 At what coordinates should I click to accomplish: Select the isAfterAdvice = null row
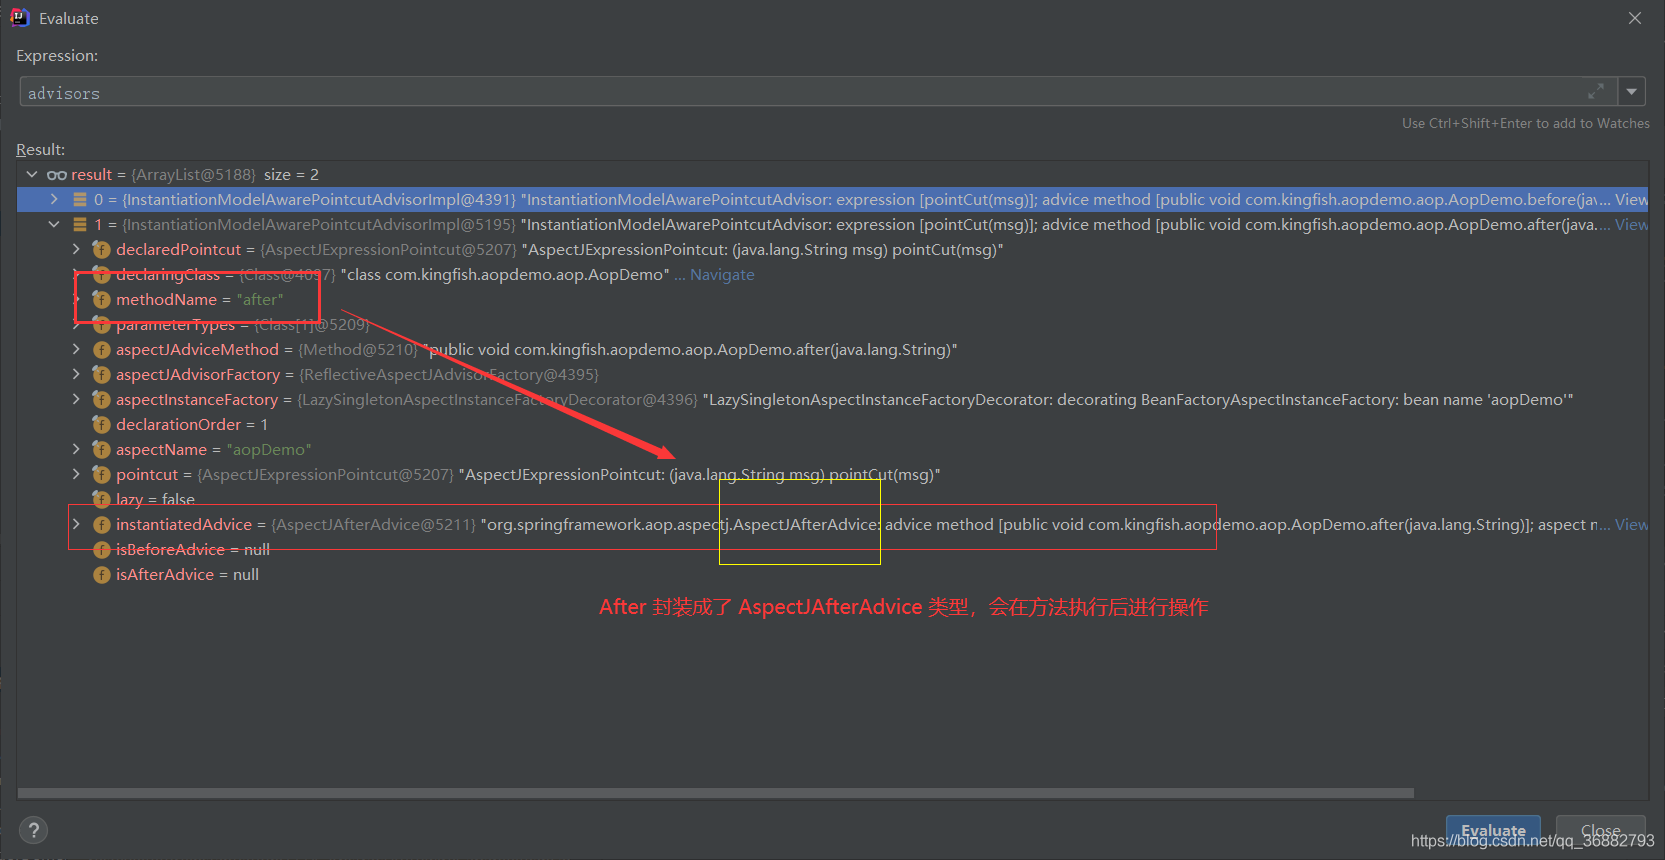832,574
